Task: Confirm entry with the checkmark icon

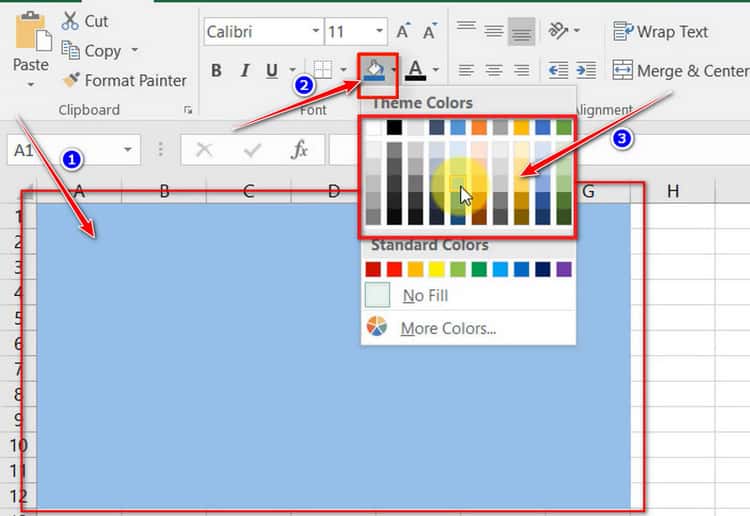Action: click(x=252, y=150)
